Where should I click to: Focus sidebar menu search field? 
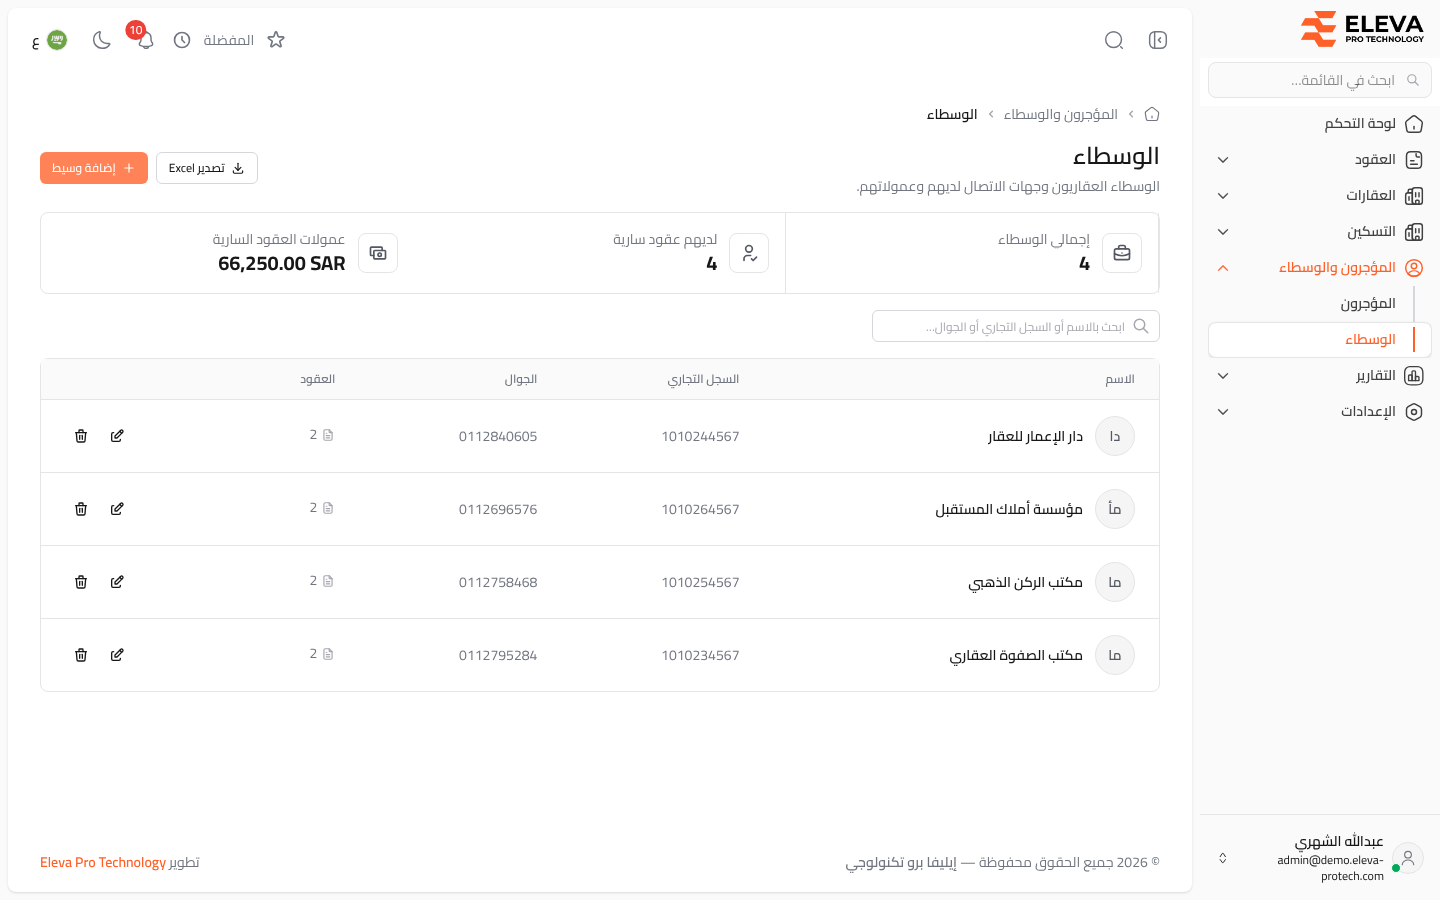point(1320,80)
